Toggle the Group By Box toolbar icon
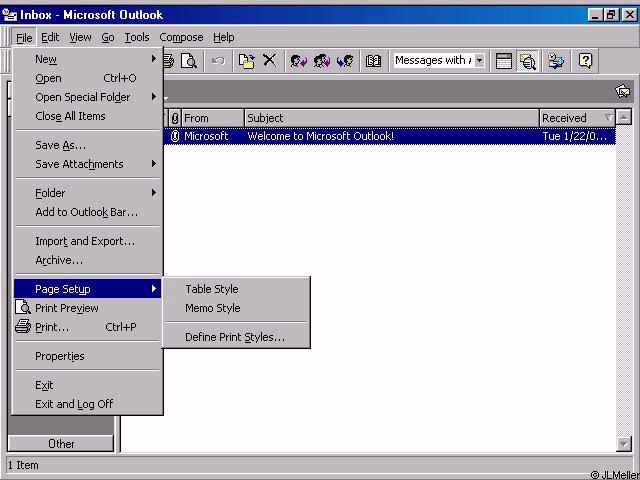Image resolution: width=640 pixels, height=480 pixels. 504,61
